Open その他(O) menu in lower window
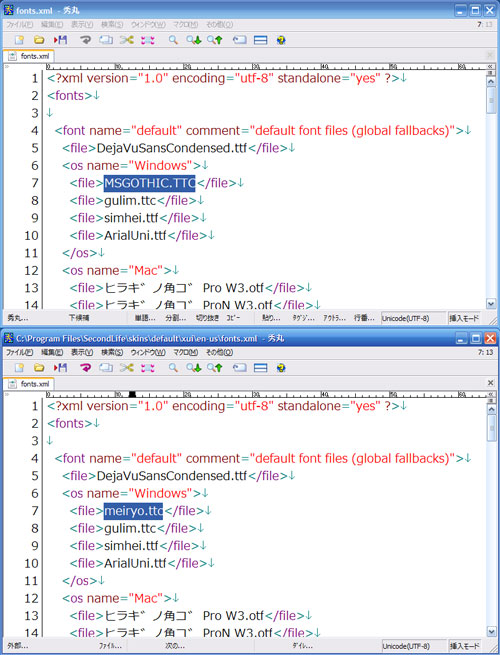The width and height of the screenshot is (500, 655). click(x=219, y=353)
